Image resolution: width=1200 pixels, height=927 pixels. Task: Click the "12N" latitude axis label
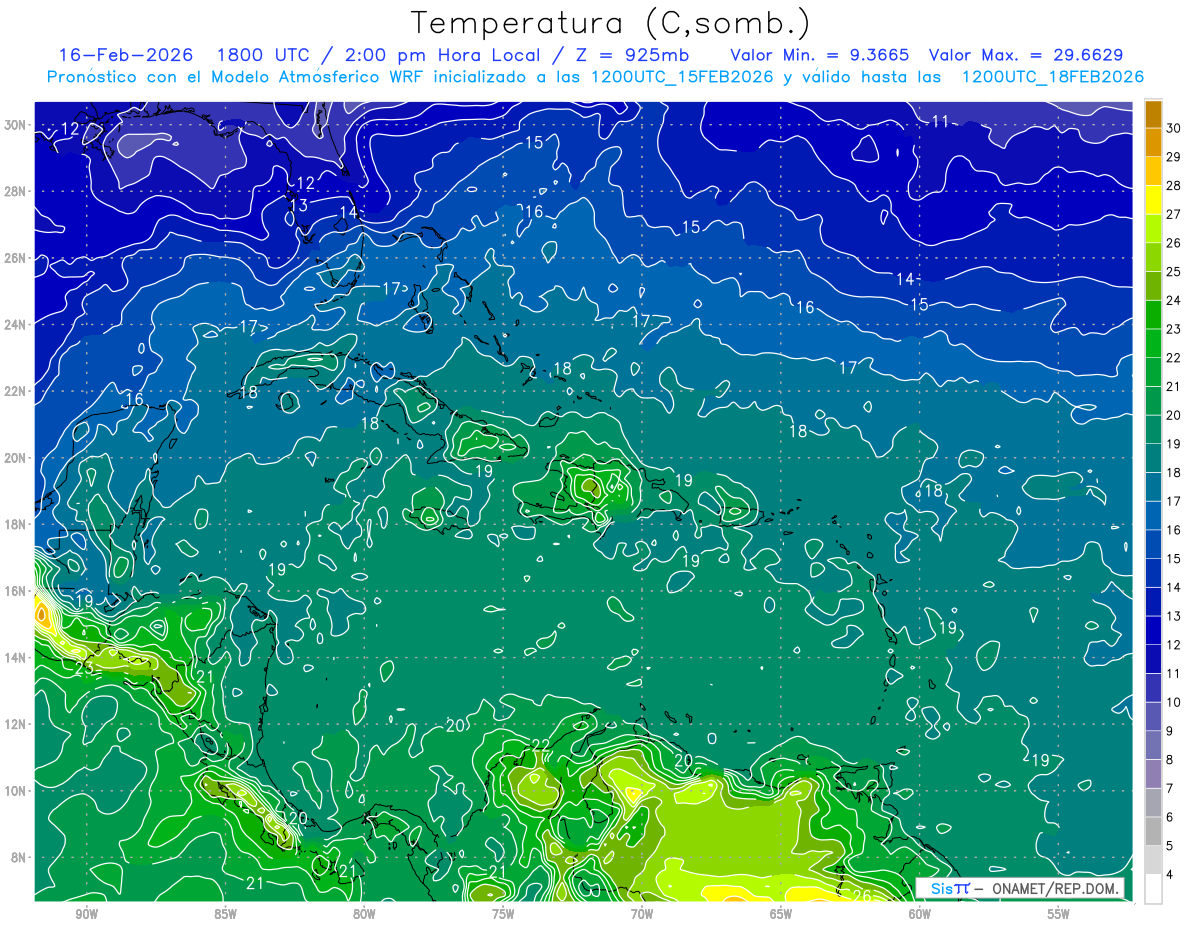15,724
